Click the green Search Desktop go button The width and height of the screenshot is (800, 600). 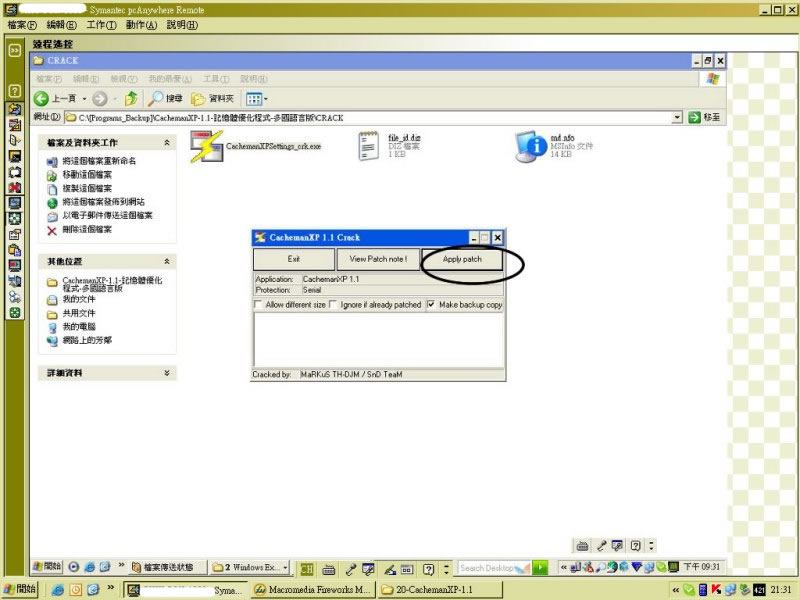pos(540,567)
